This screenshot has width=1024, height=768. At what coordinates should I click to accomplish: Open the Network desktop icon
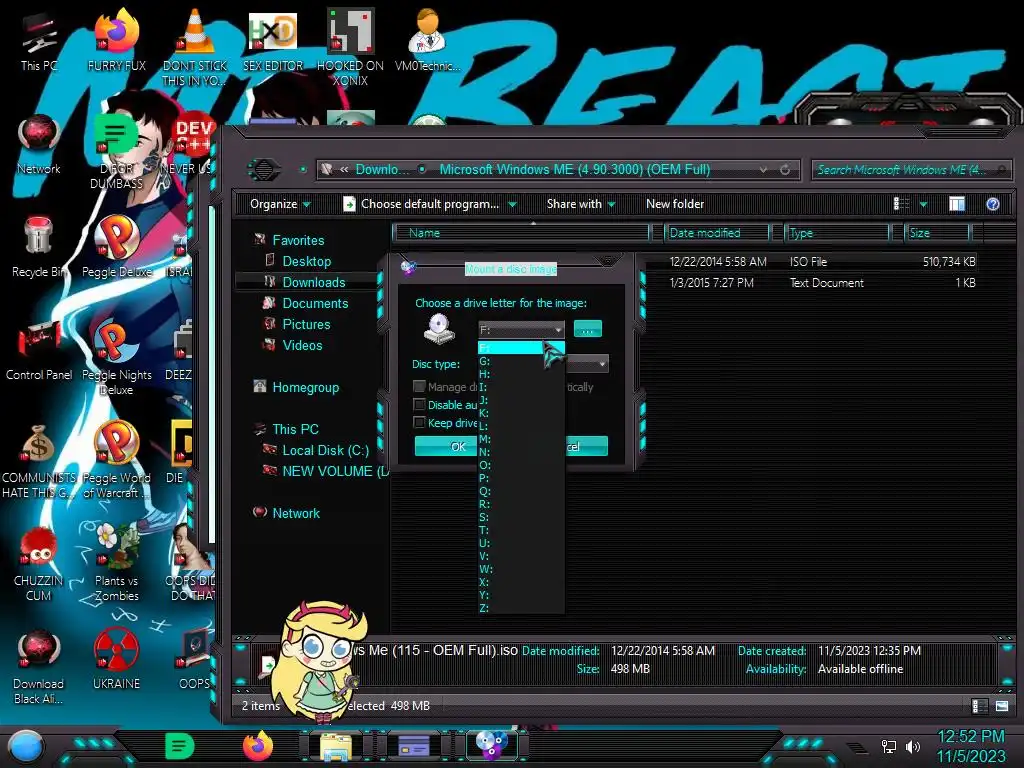point(39,145)
